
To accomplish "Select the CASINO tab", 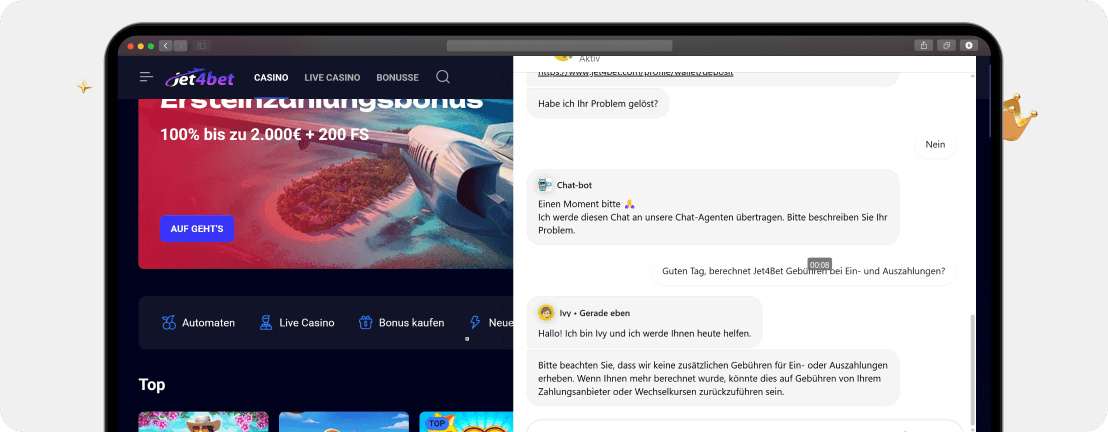I will (x=271, y=78).
